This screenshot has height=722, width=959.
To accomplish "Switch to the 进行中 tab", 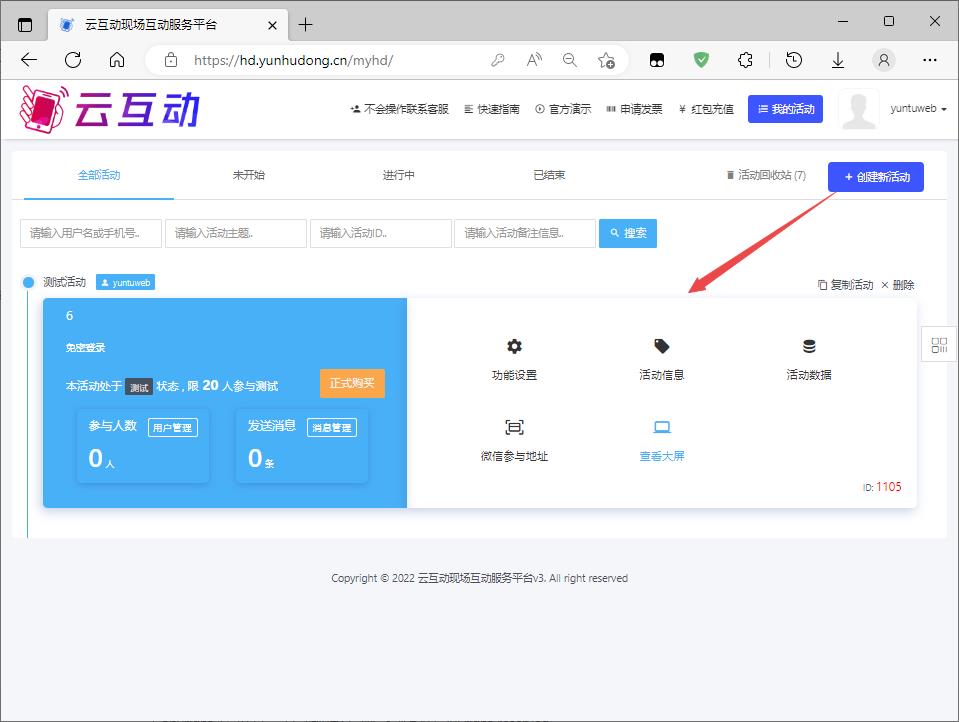I will 398,175.
